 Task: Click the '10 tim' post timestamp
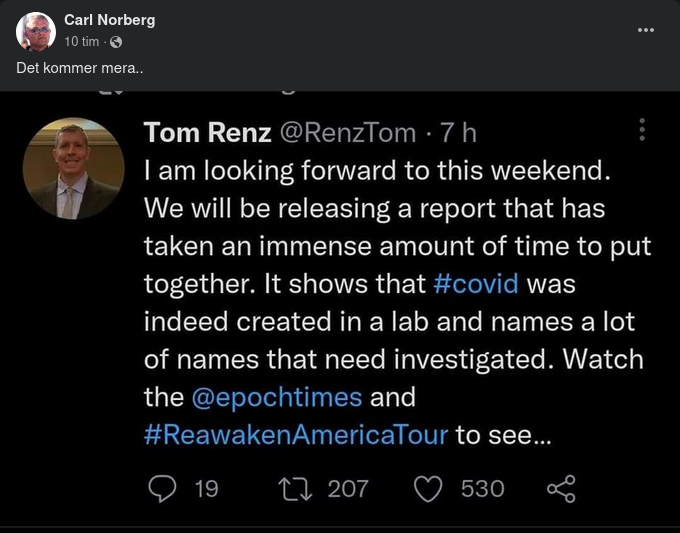82,42
